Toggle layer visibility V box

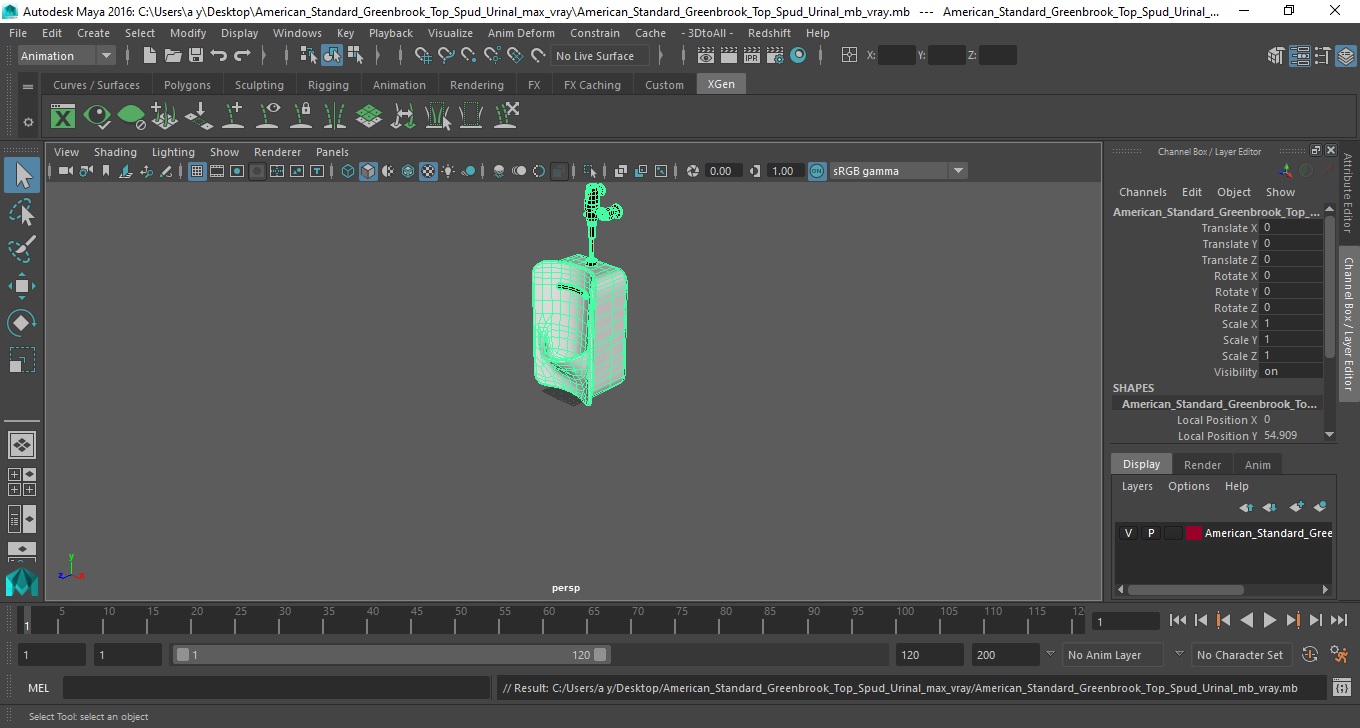(x=1128, y=533)
